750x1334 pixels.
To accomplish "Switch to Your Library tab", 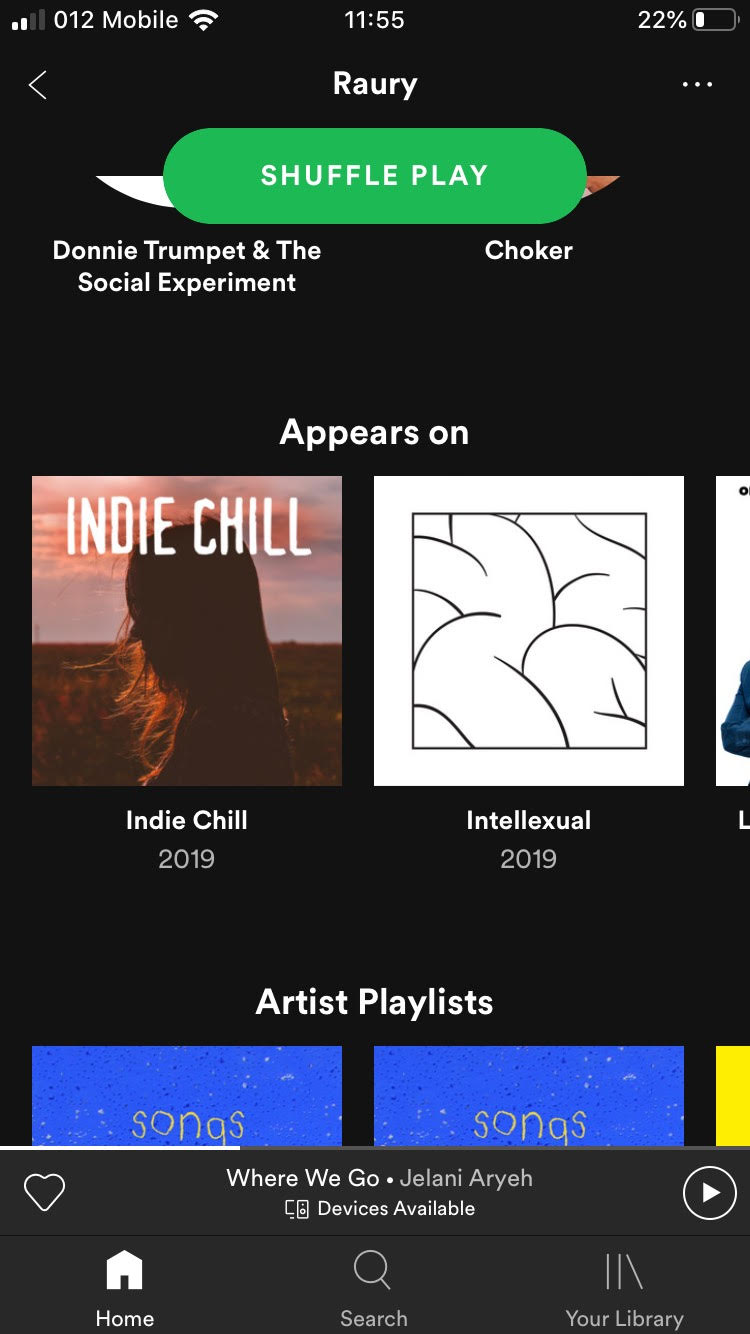I will pyautogui.click(x=624, y=1290).
